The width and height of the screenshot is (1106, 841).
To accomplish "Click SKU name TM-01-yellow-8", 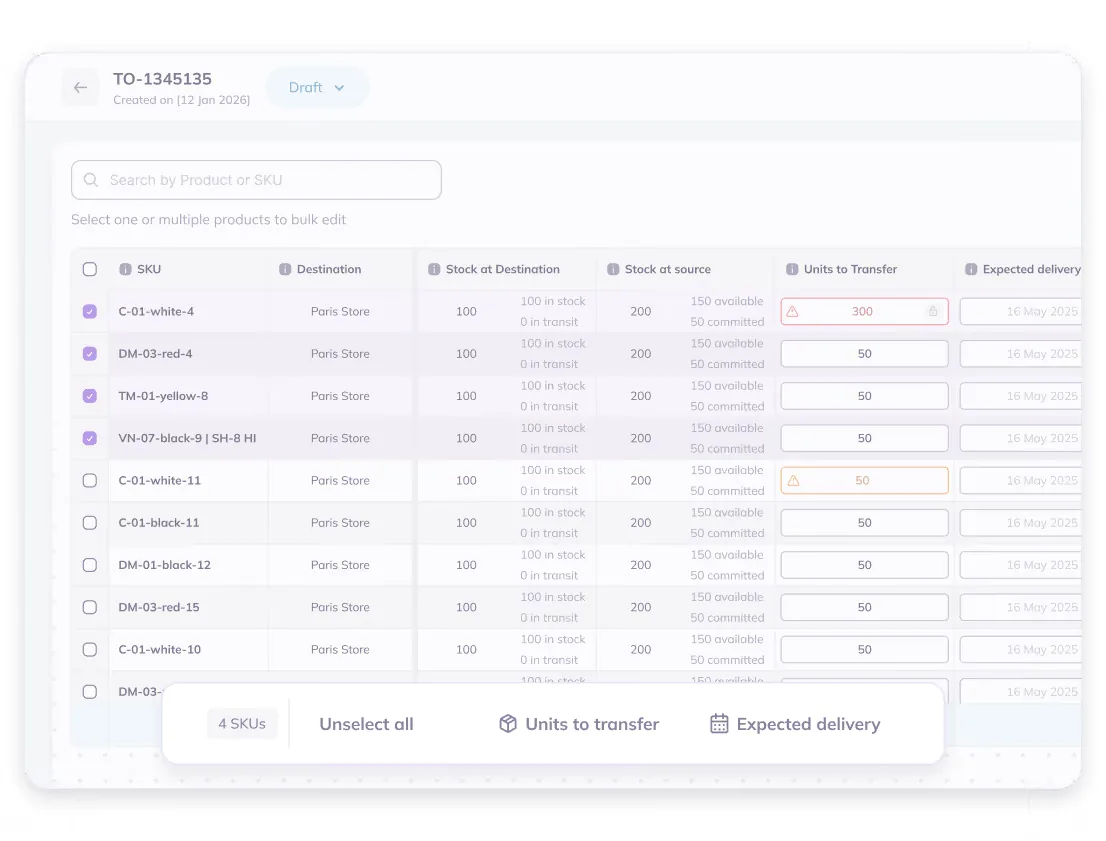I will pos(163,396).
